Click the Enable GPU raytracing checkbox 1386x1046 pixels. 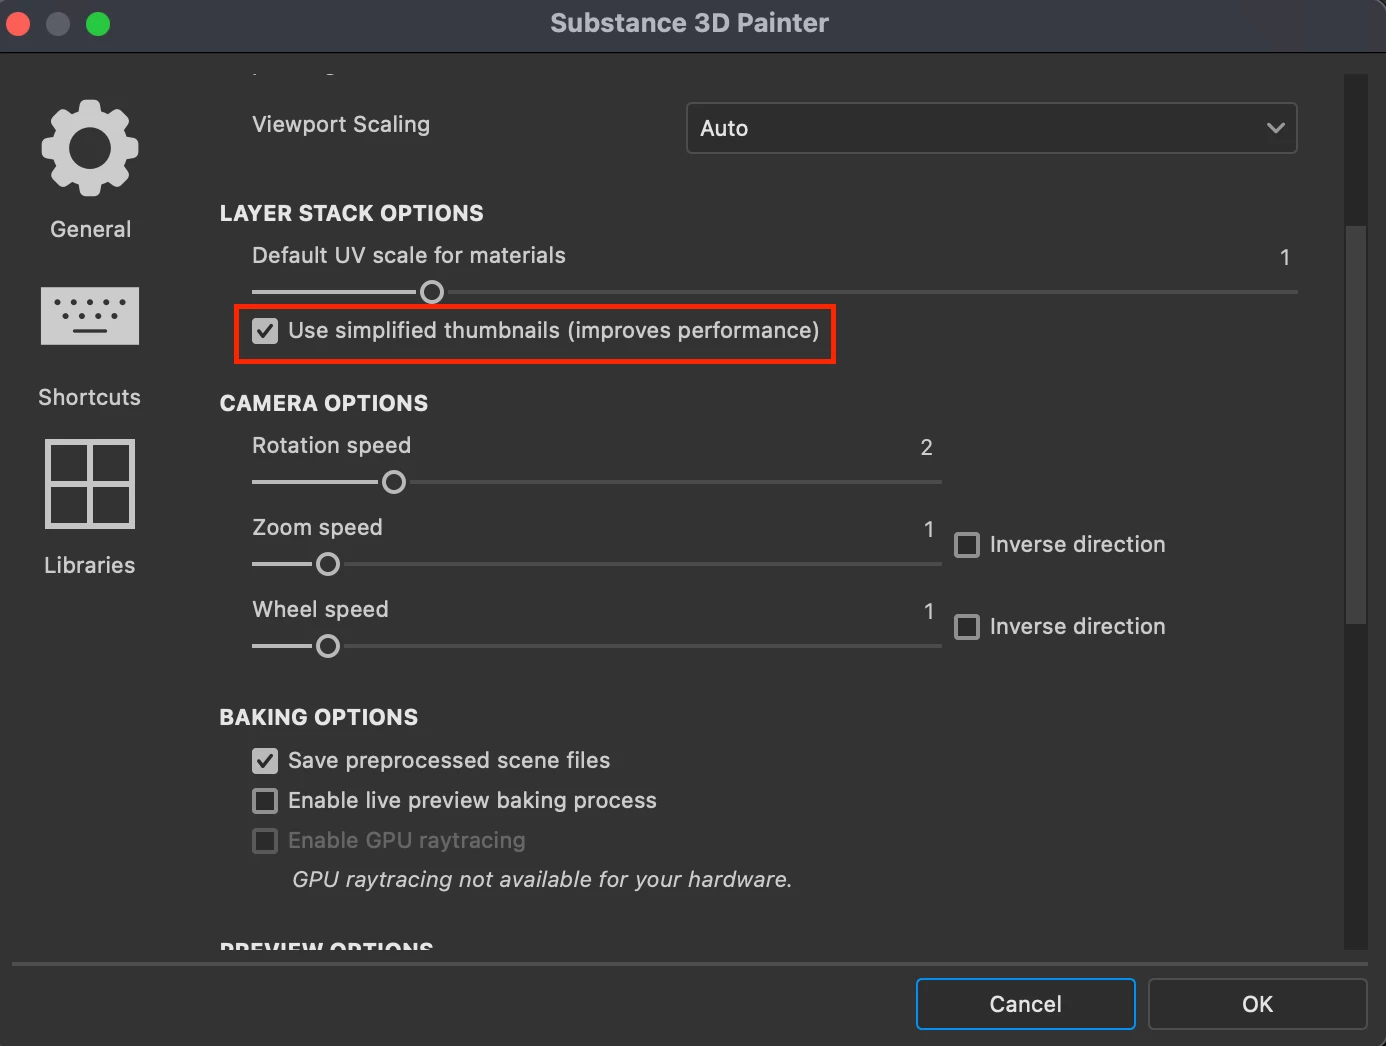pos(265,841)
